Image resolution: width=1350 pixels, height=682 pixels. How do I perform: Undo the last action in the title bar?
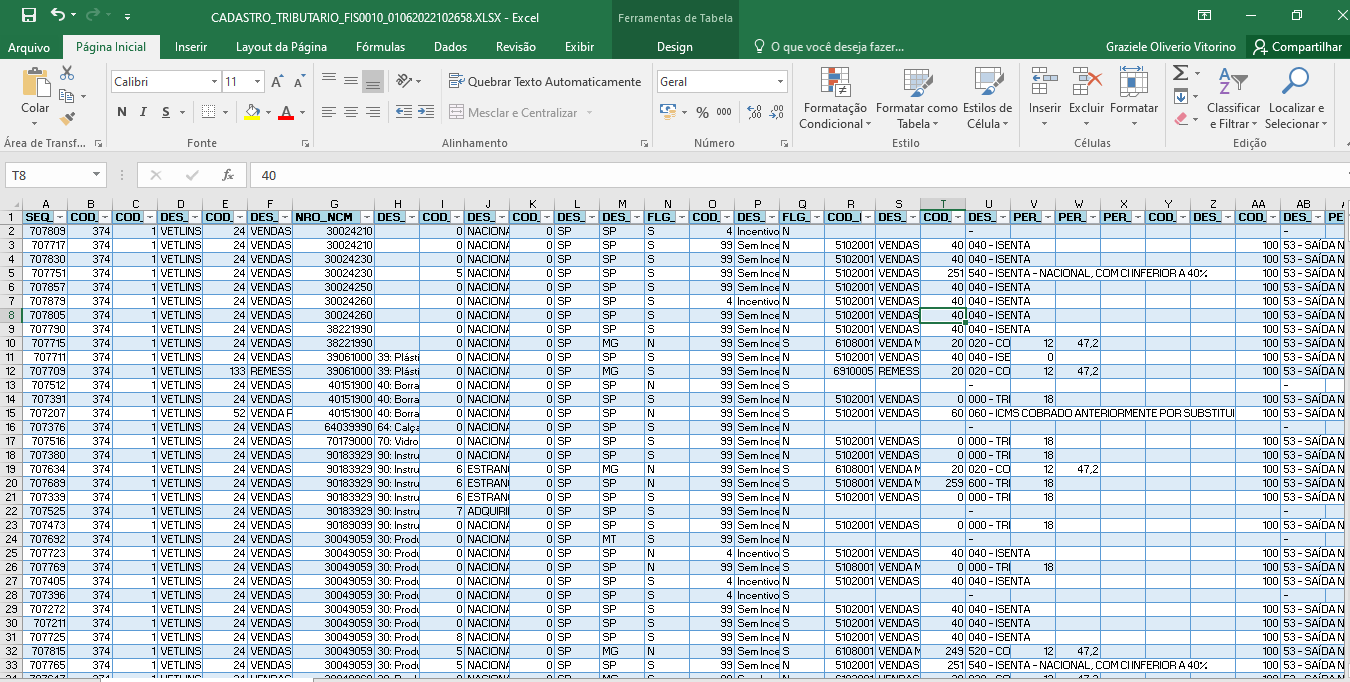58,16
